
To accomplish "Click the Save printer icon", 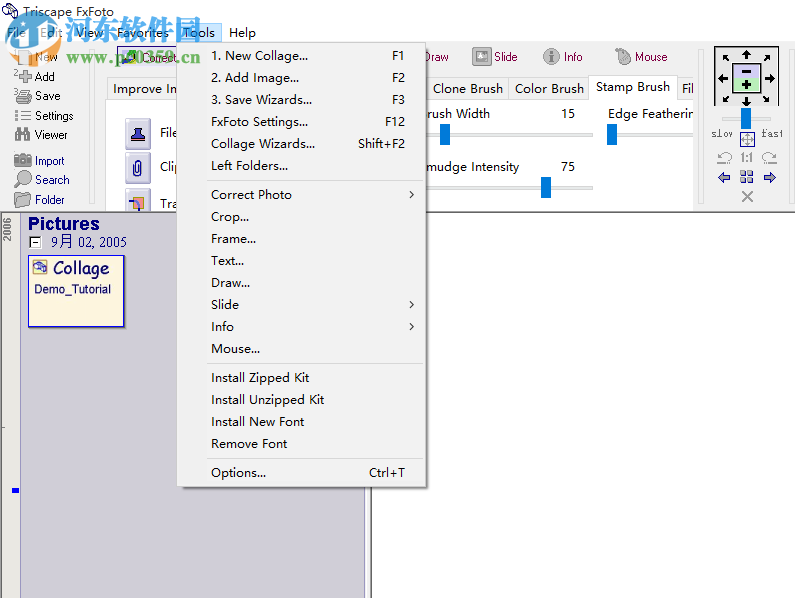I will click(23, 96).
